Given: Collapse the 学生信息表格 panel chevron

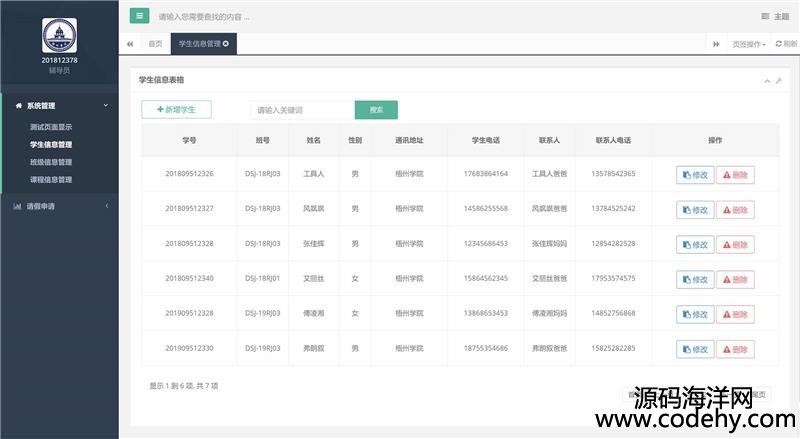Looking at the screenshot, I should pyautogui.click(x=767, y=80).
